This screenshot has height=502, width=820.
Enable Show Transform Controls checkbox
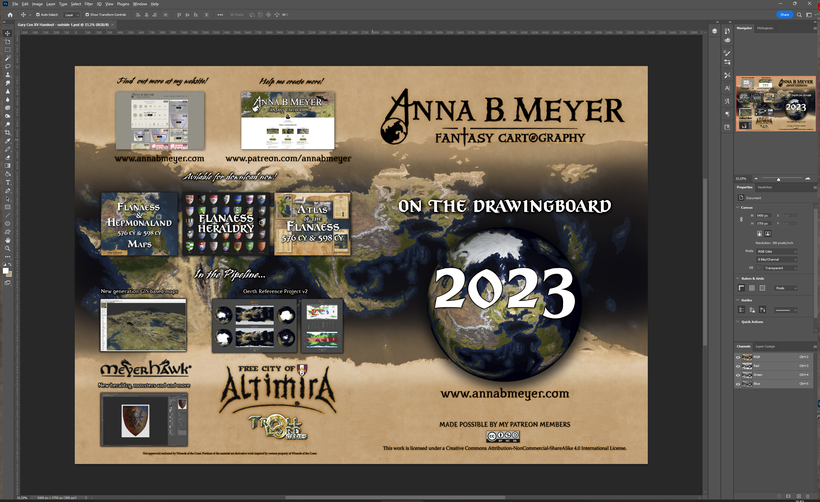87,15
